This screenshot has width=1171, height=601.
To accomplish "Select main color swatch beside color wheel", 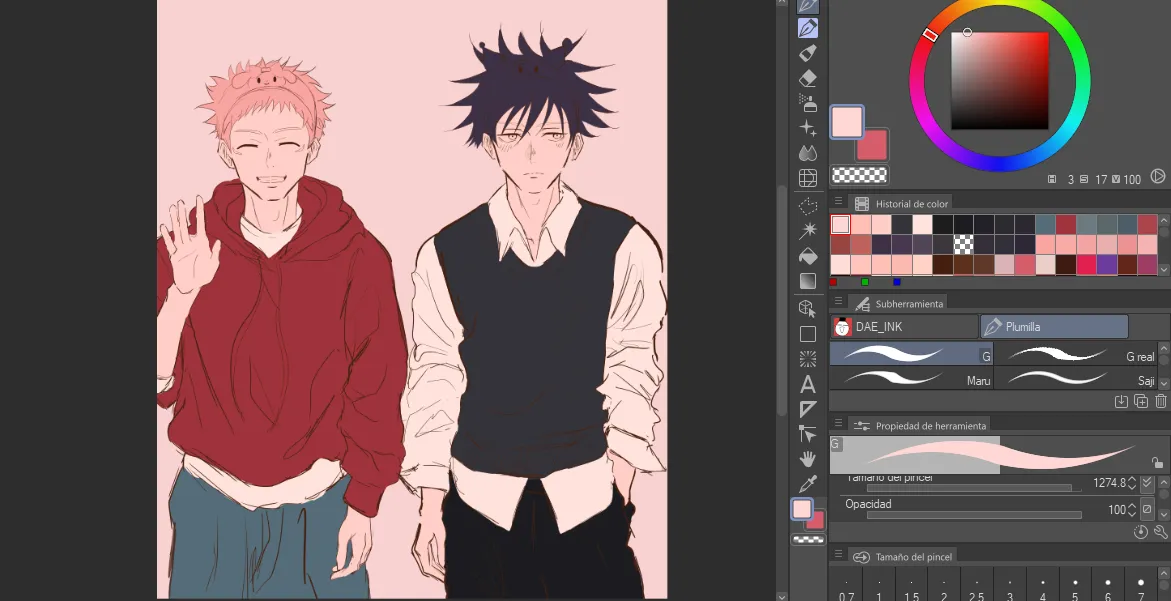I will (847, 122).
